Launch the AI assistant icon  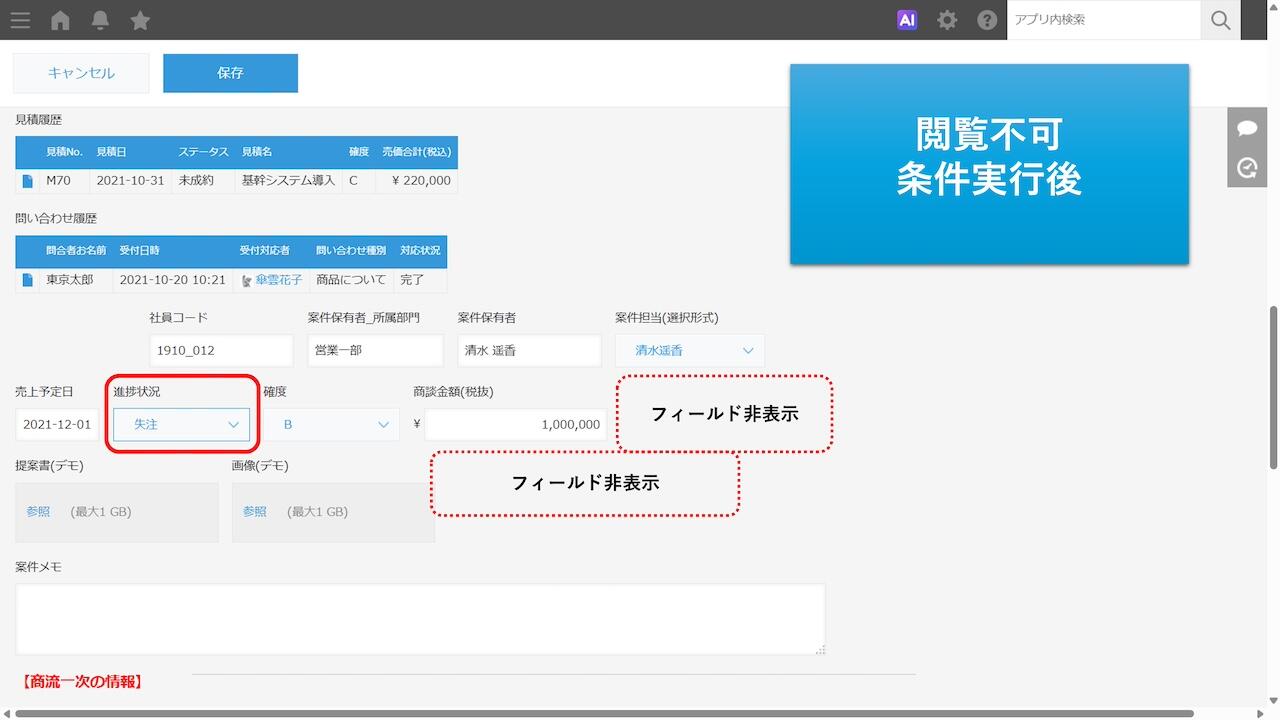pyautogui.click(x=907, y=20)
